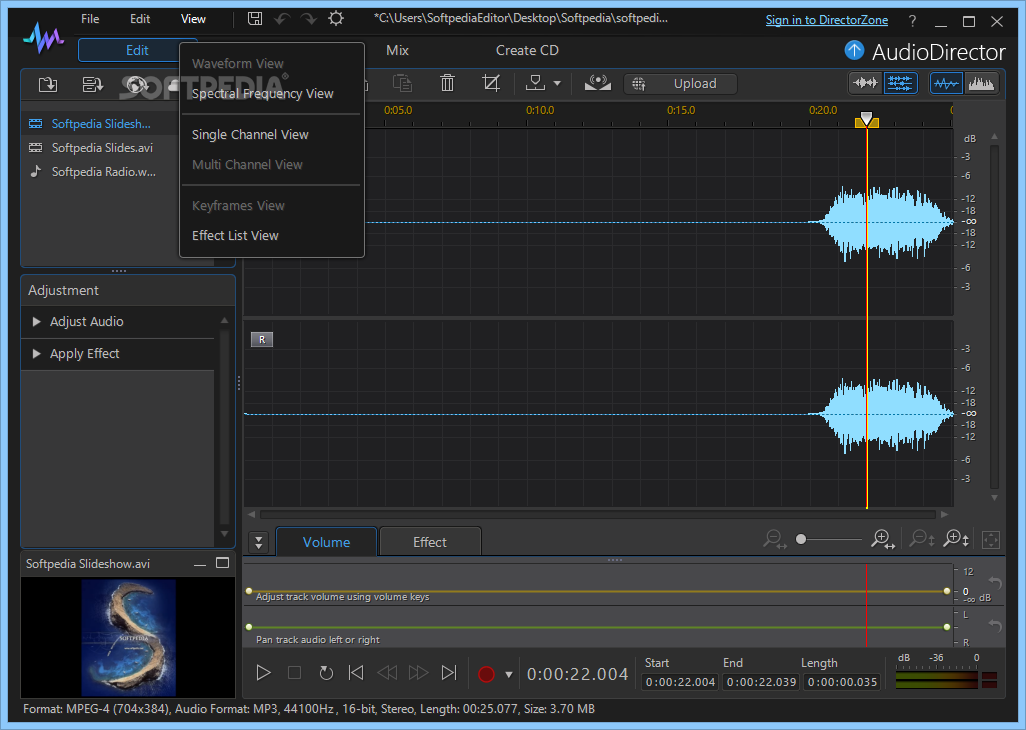Click the loop playback button

(326, 672)
